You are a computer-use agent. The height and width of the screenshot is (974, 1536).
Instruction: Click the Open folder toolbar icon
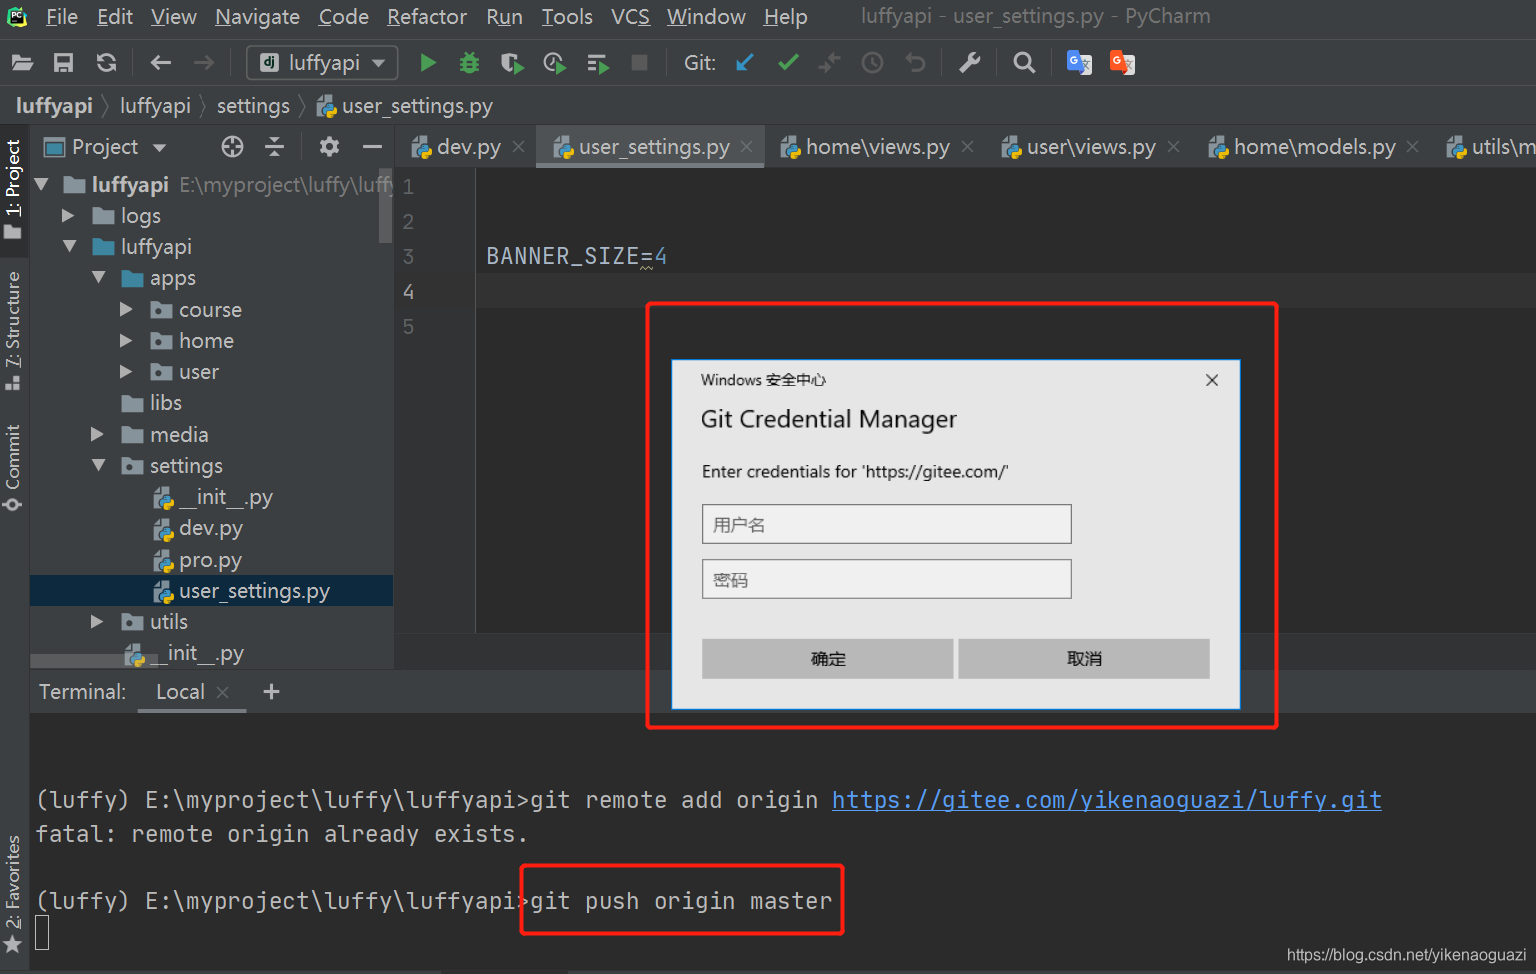tap(22, 63)
